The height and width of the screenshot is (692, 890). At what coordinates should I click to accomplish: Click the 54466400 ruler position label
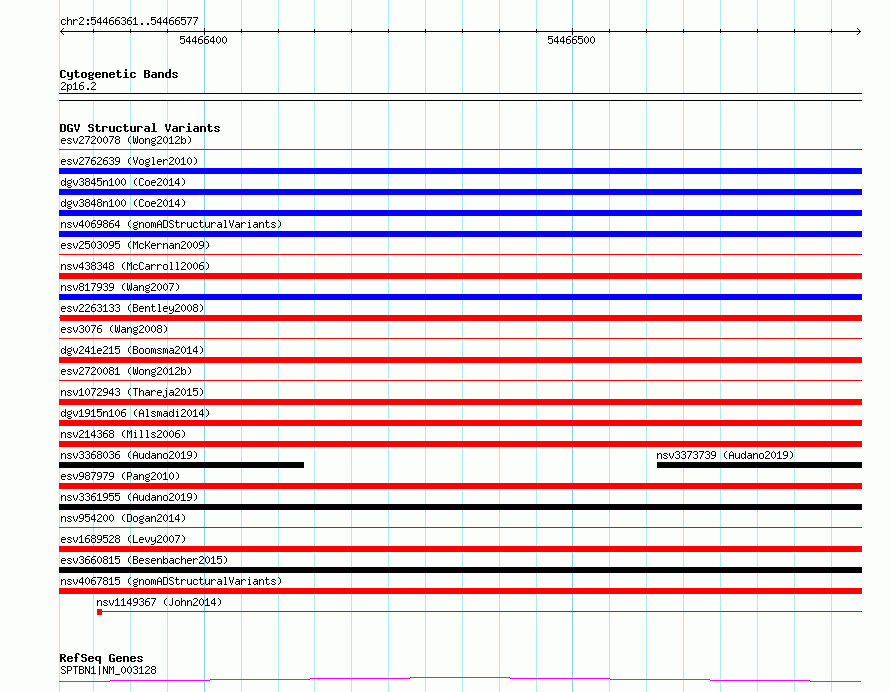coord(203,40)
